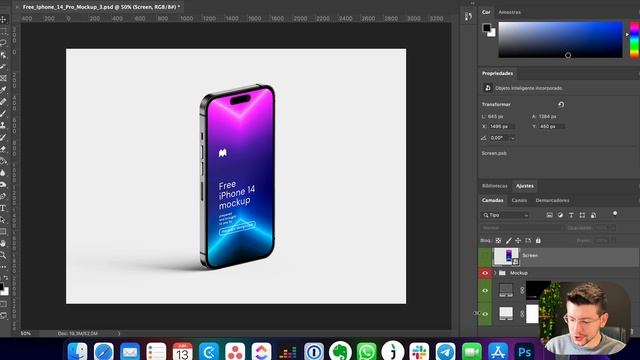Viewport: 640px width, 360px height.
Task: Open Evernote from the Dock
Action: tap(340, 351)
